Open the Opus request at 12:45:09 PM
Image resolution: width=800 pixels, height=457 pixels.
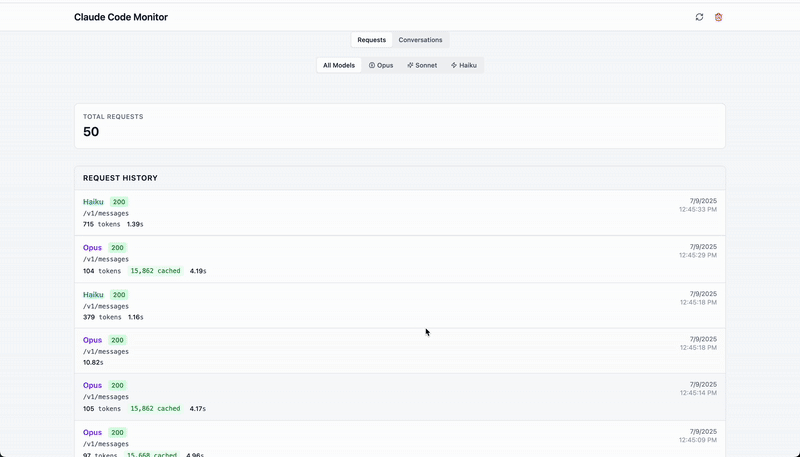[x=400, y=439]
